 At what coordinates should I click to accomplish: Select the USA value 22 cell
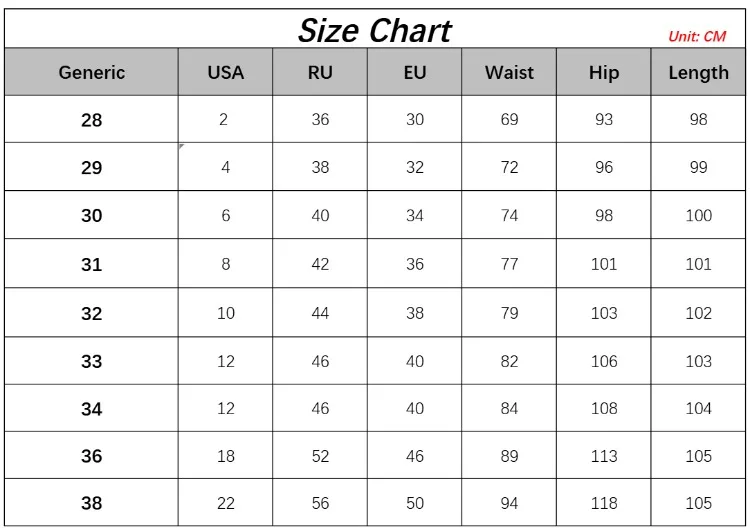pyautogui.click(x=225, y=503)
